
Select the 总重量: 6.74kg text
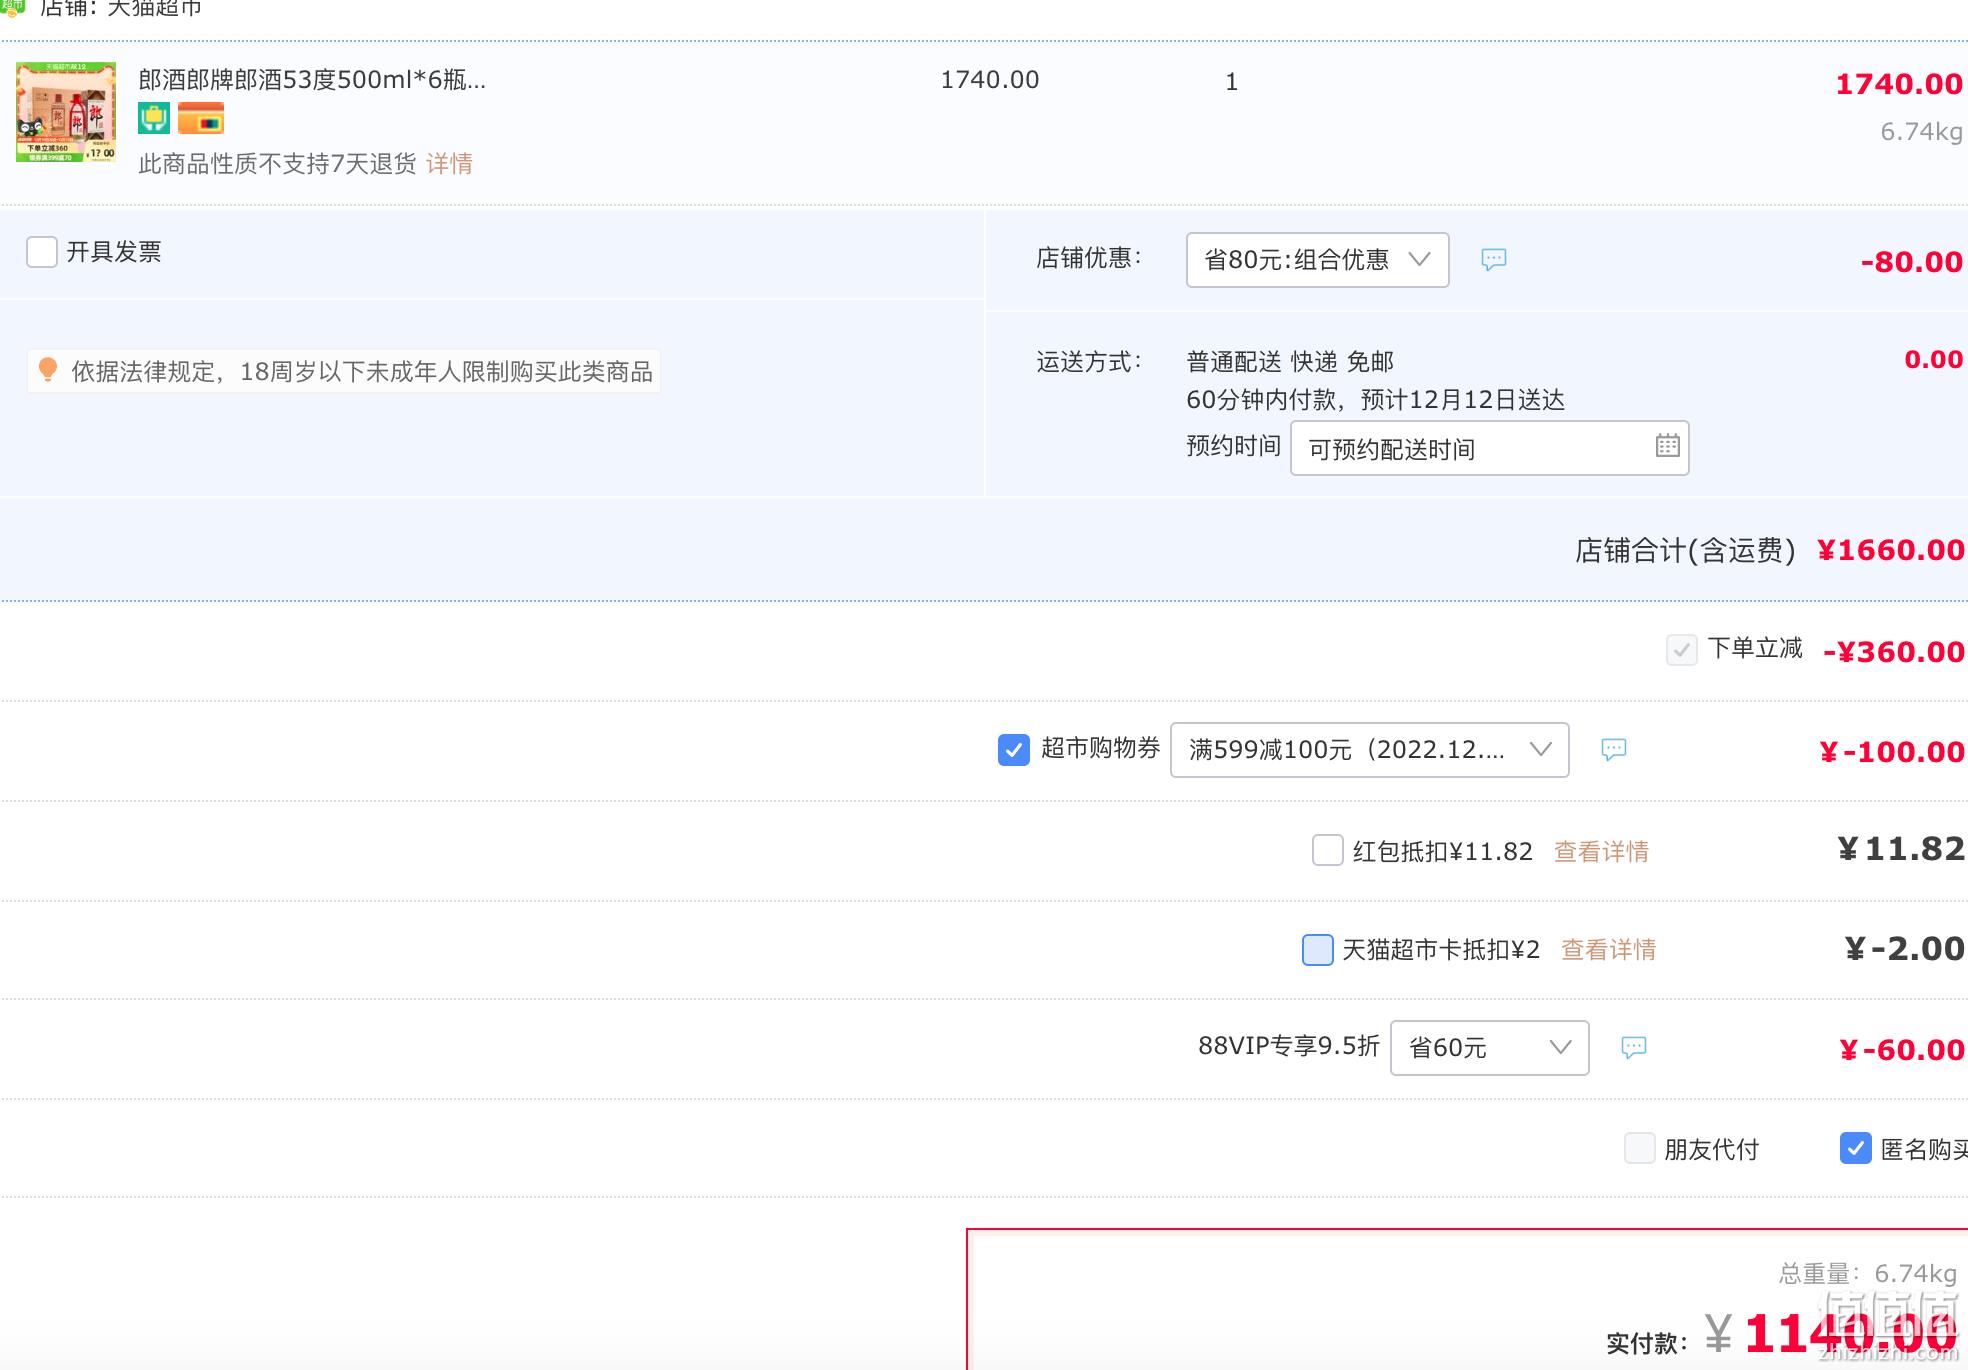1868,1274
